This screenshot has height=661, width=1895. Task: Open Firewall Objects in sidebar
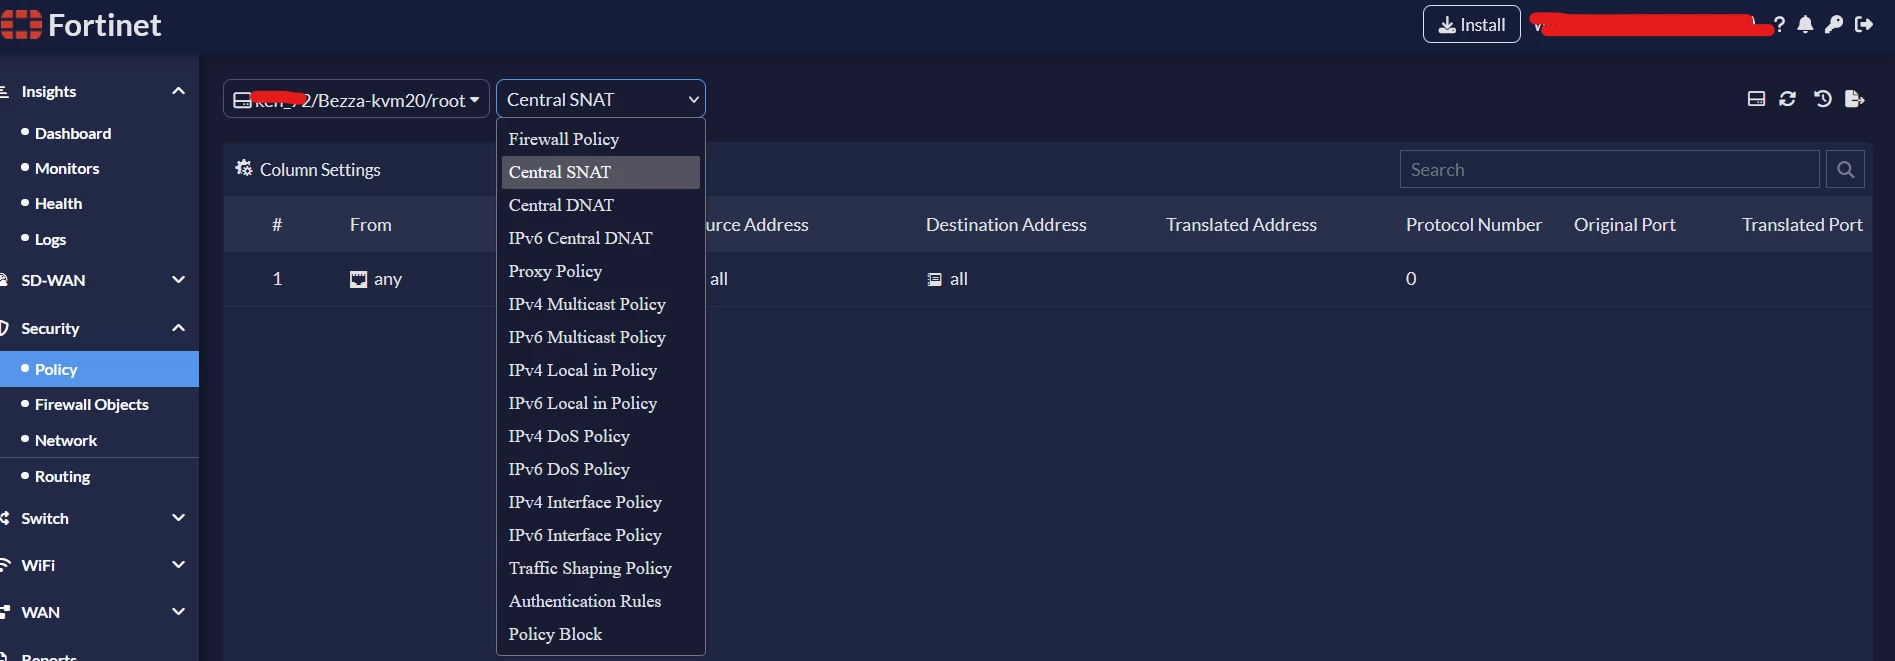tap(91, 404)
